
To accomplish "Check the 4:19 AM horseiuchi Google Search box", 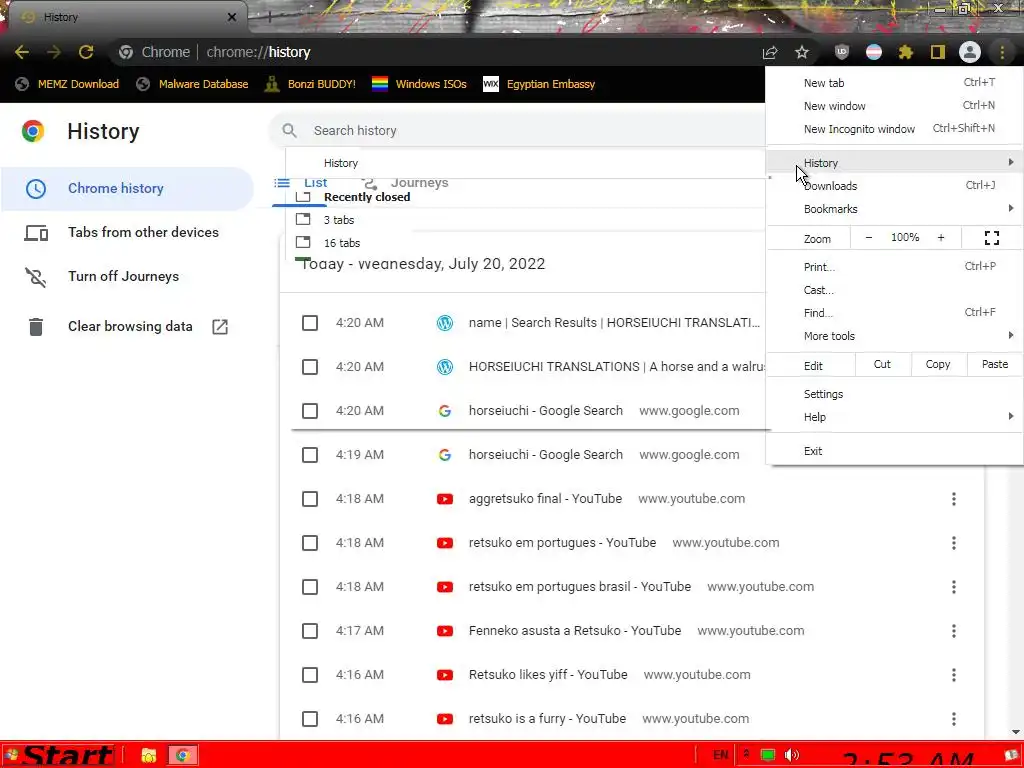I will click(310, 455).
